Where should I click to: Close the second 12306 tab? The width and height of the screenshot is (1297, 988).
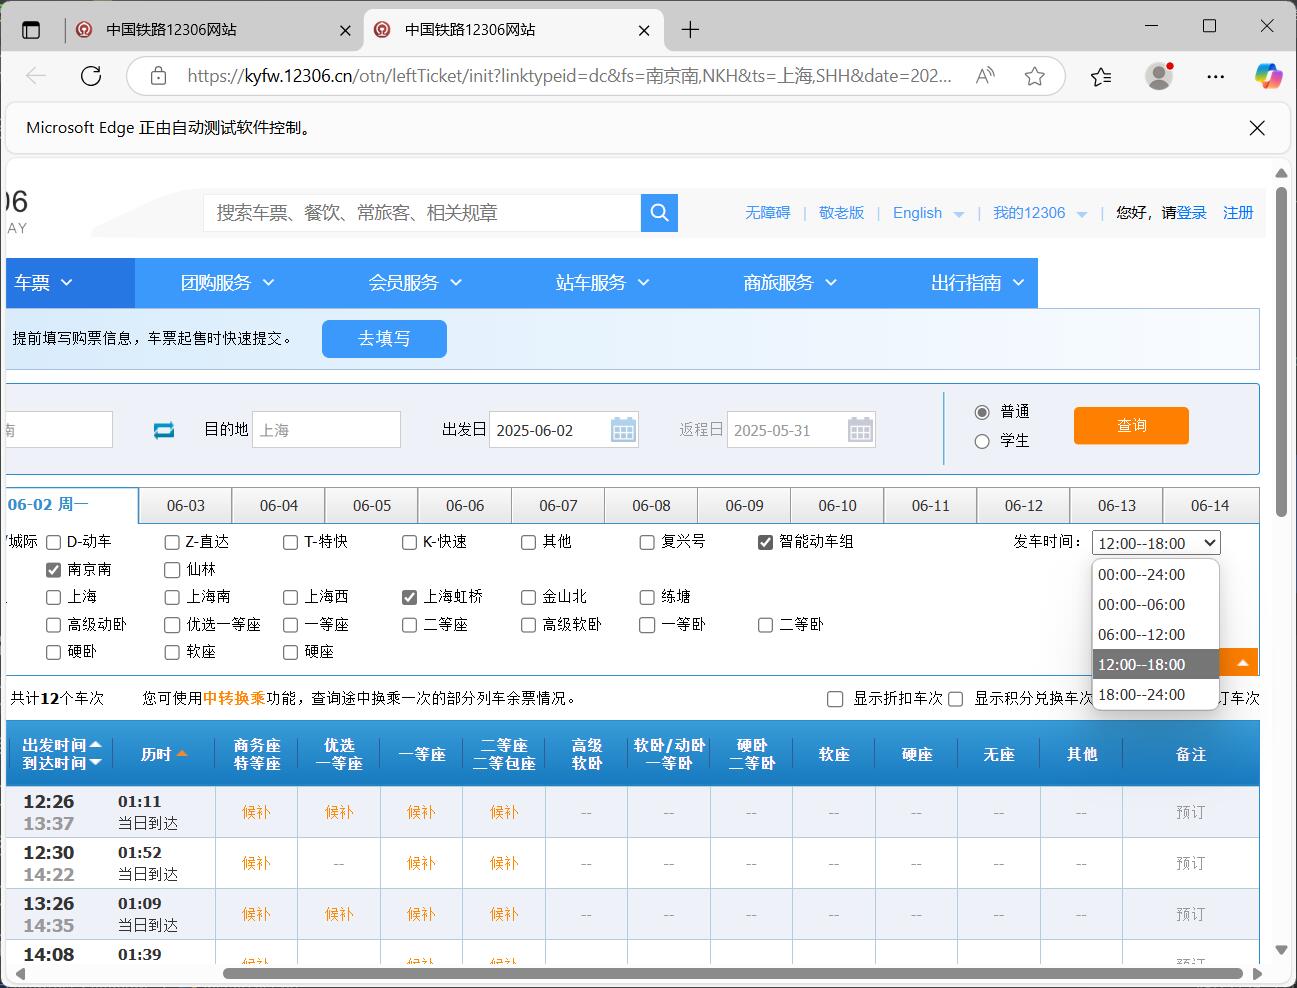[x=645, y=30]
